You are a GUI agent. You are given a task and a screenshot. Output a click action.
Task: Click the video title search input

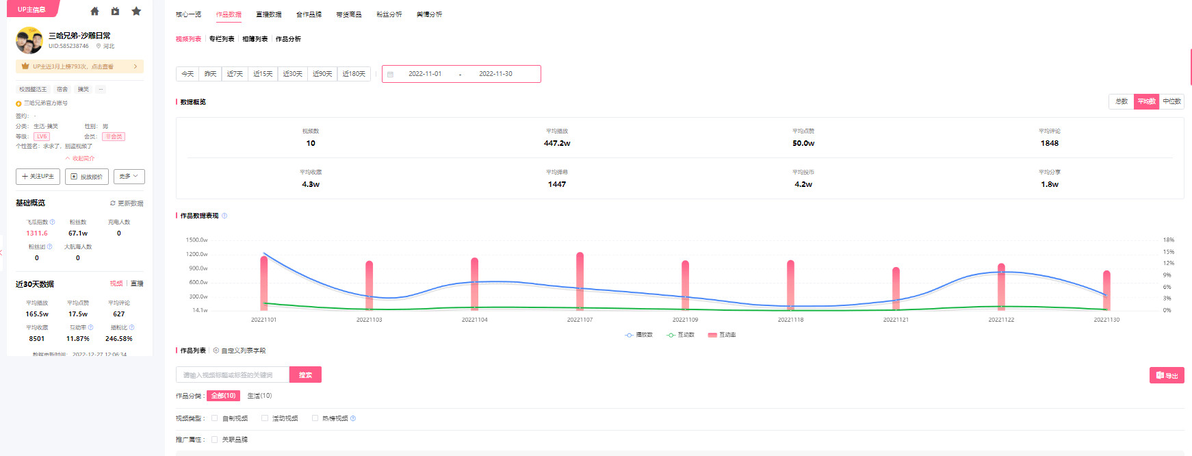coord(233,375)
